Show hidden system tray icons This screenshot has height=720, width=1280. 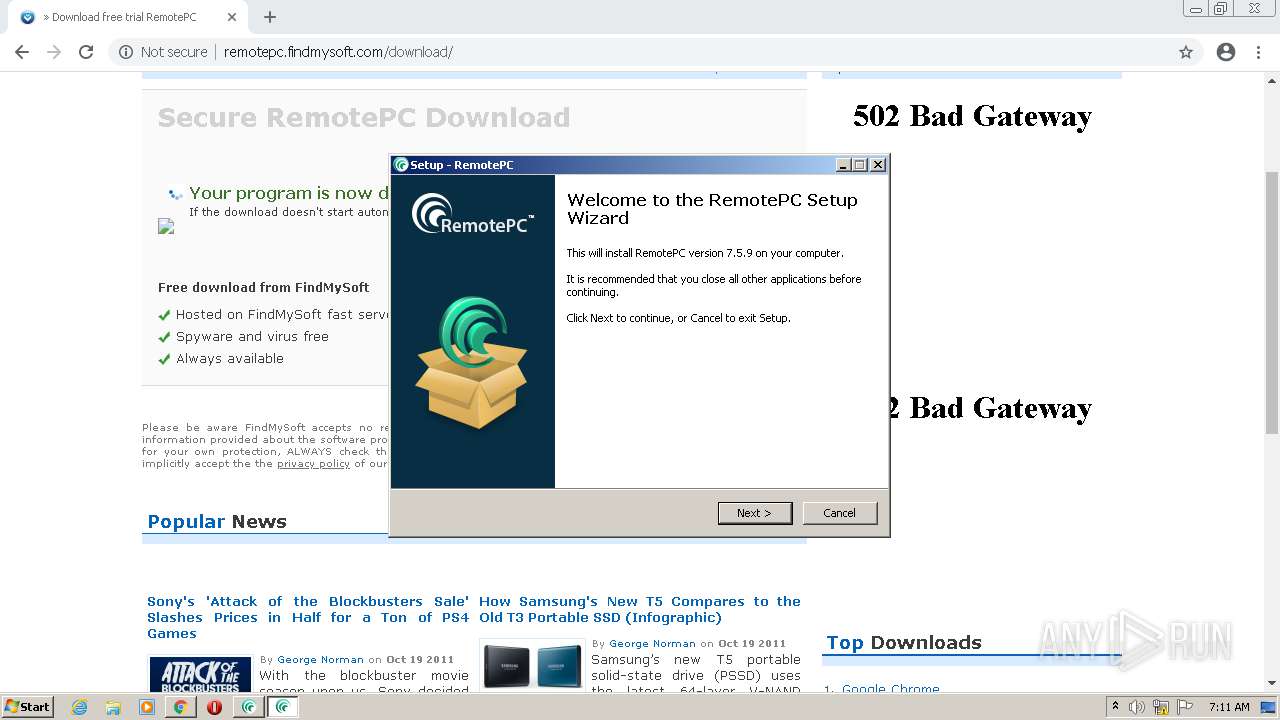[x=1115, y=707]
